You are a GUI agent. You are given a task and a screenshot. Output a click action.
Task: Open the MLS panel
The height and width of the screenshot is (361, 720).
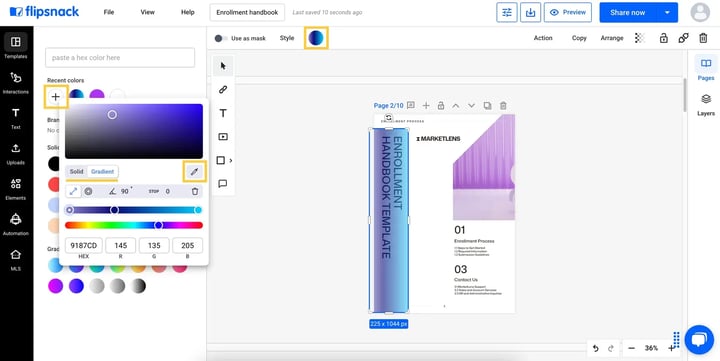click(16, 259)
